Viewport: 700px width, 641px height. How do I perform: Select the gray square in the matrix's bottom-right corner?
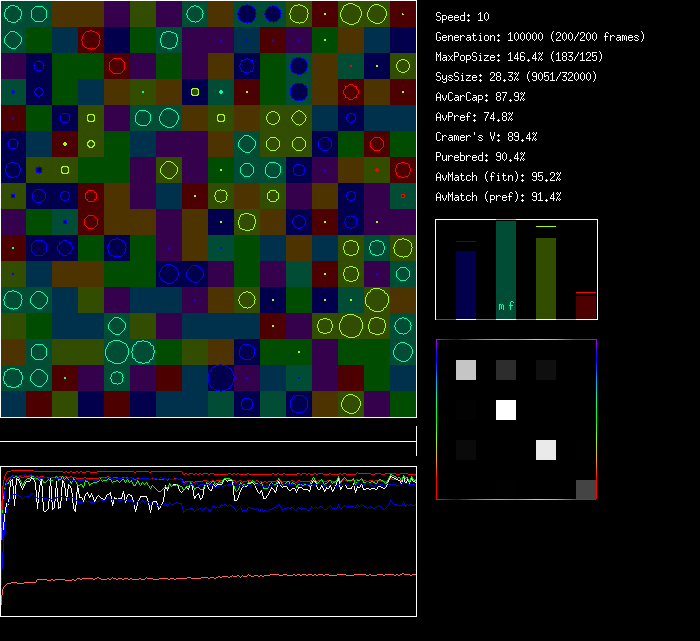click(586, 489)
